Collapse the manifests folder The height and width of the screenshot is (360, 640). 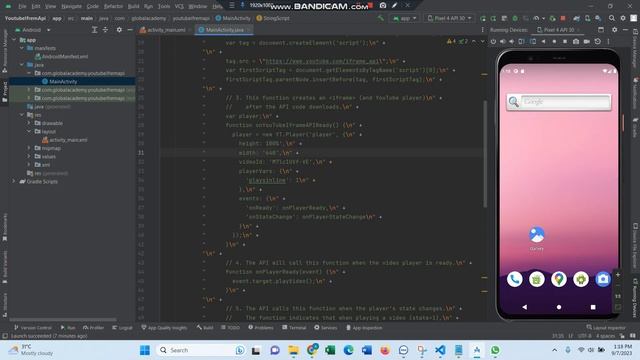pyautogui.click(x=22, y=48)
